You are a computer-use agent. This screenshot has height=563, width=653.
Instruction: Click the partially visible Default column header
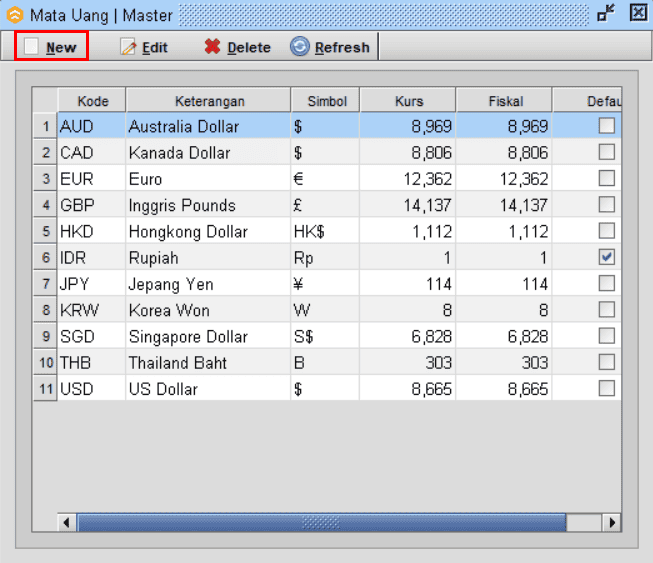coord(587,100)
